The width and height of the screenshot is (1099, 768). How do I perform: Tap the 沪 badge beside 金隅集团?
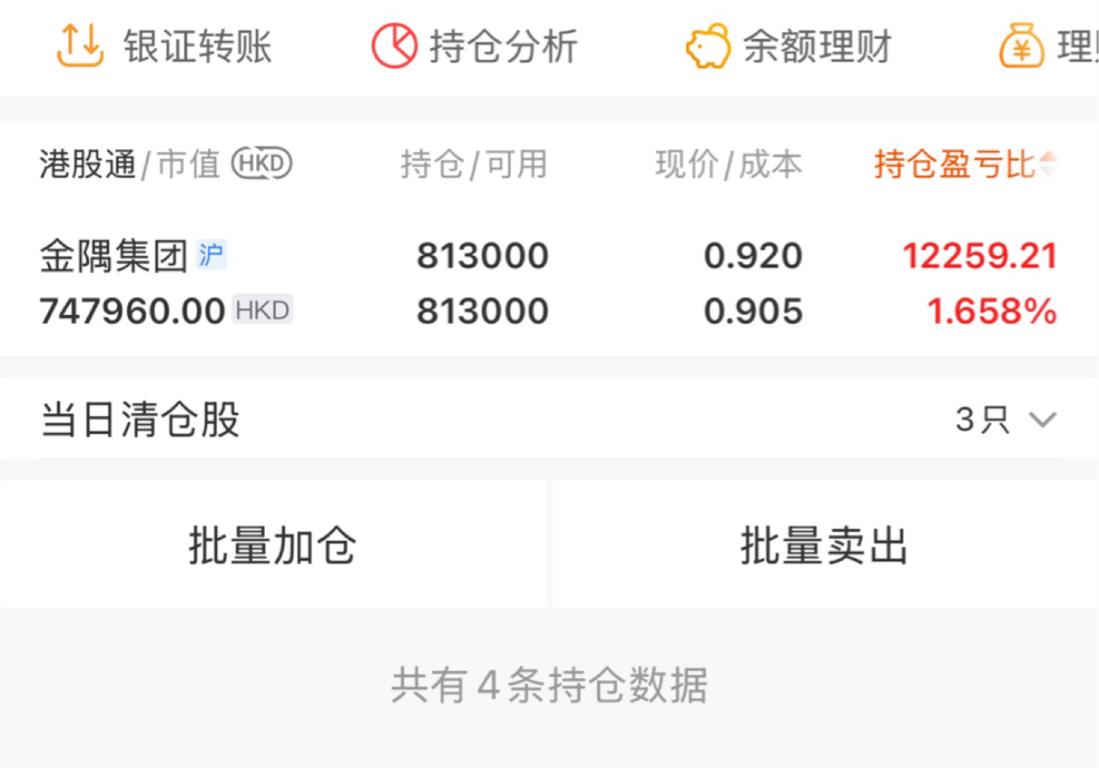point(211,256)
